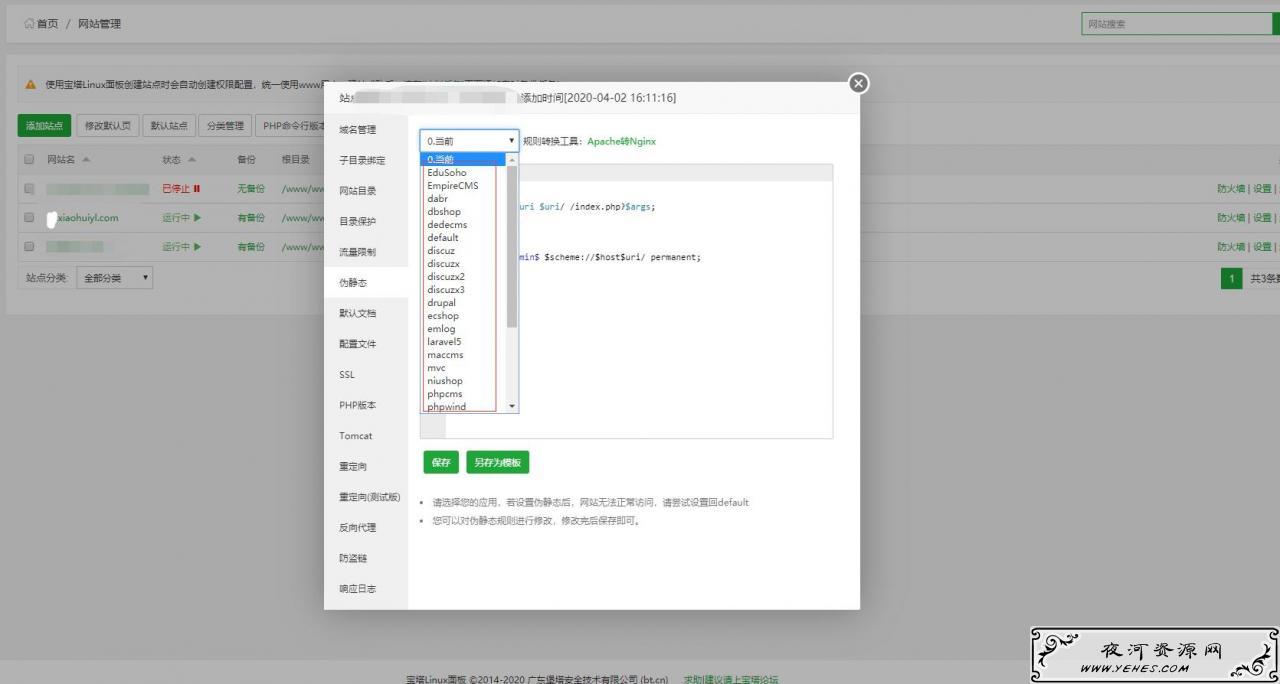Click the red 已停止 pause icon
The width and height of the screenshot is (1280, 684).
point(197,189)
